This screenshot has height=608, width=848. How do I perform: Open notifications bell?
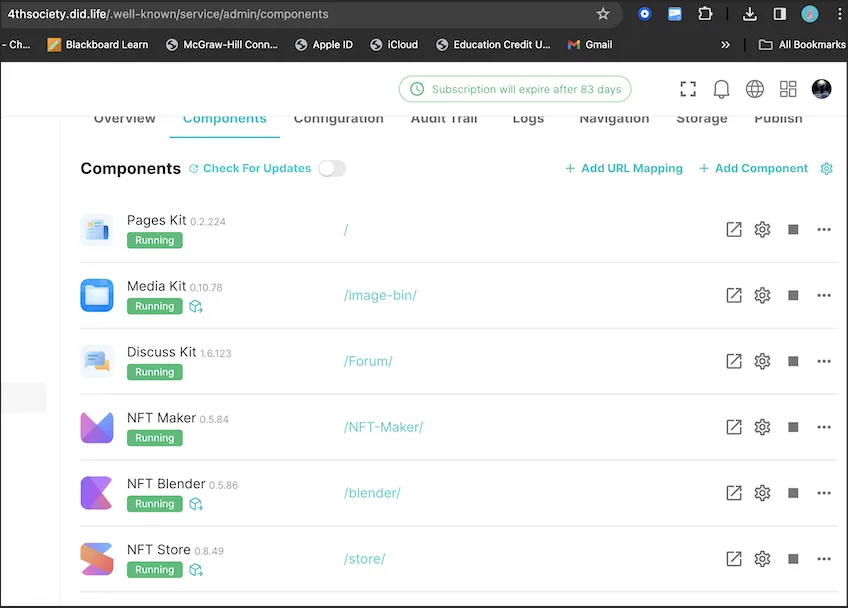coord(721,89)
